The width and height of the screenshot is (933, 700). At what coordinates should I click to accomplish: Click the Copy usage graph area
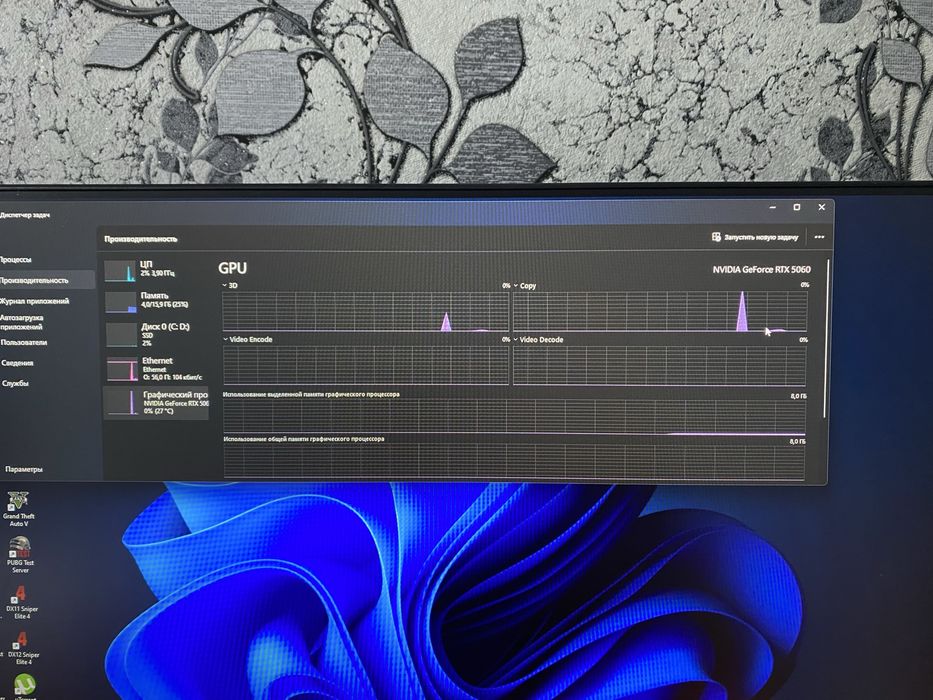point(660,311)
